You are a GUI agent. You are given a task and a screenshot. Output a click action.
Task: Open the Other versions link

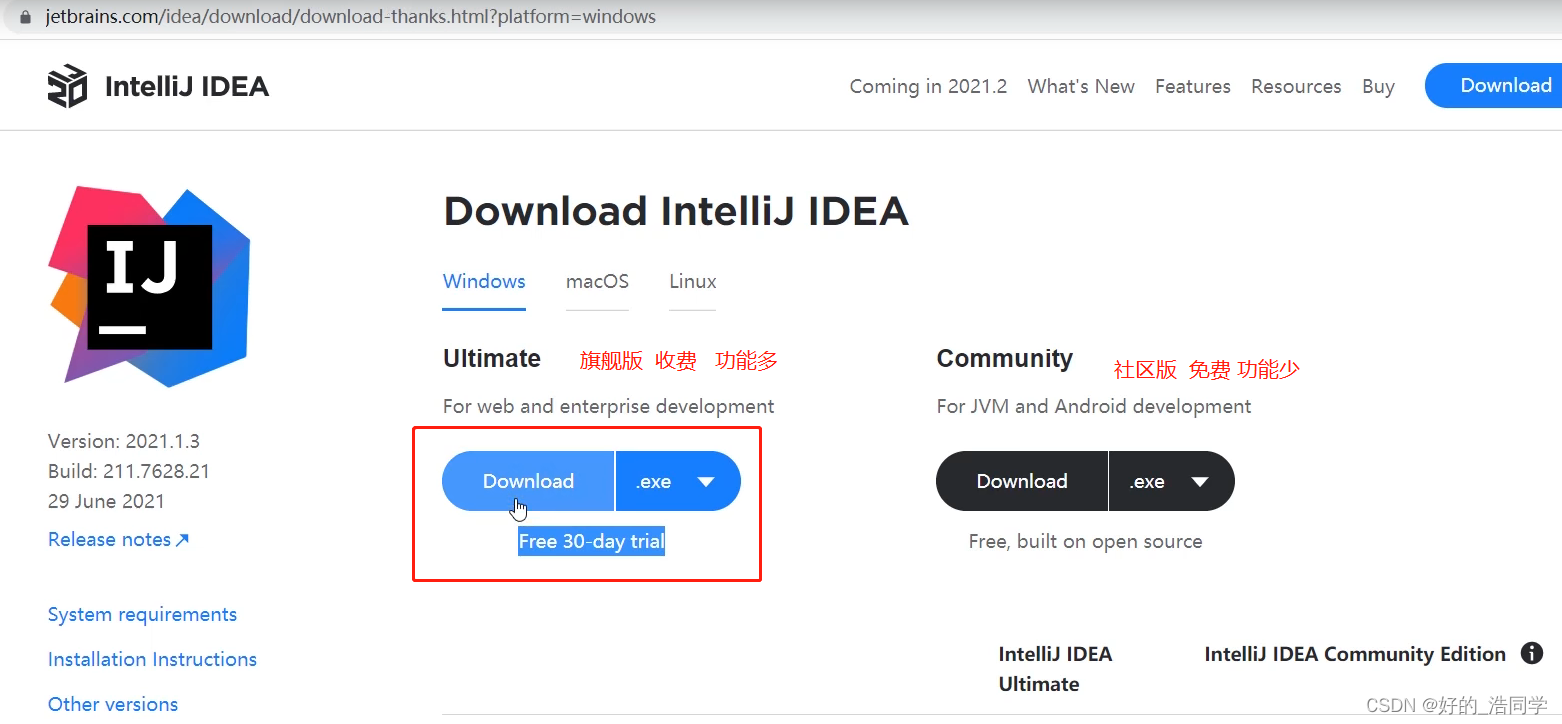(113, 704)
